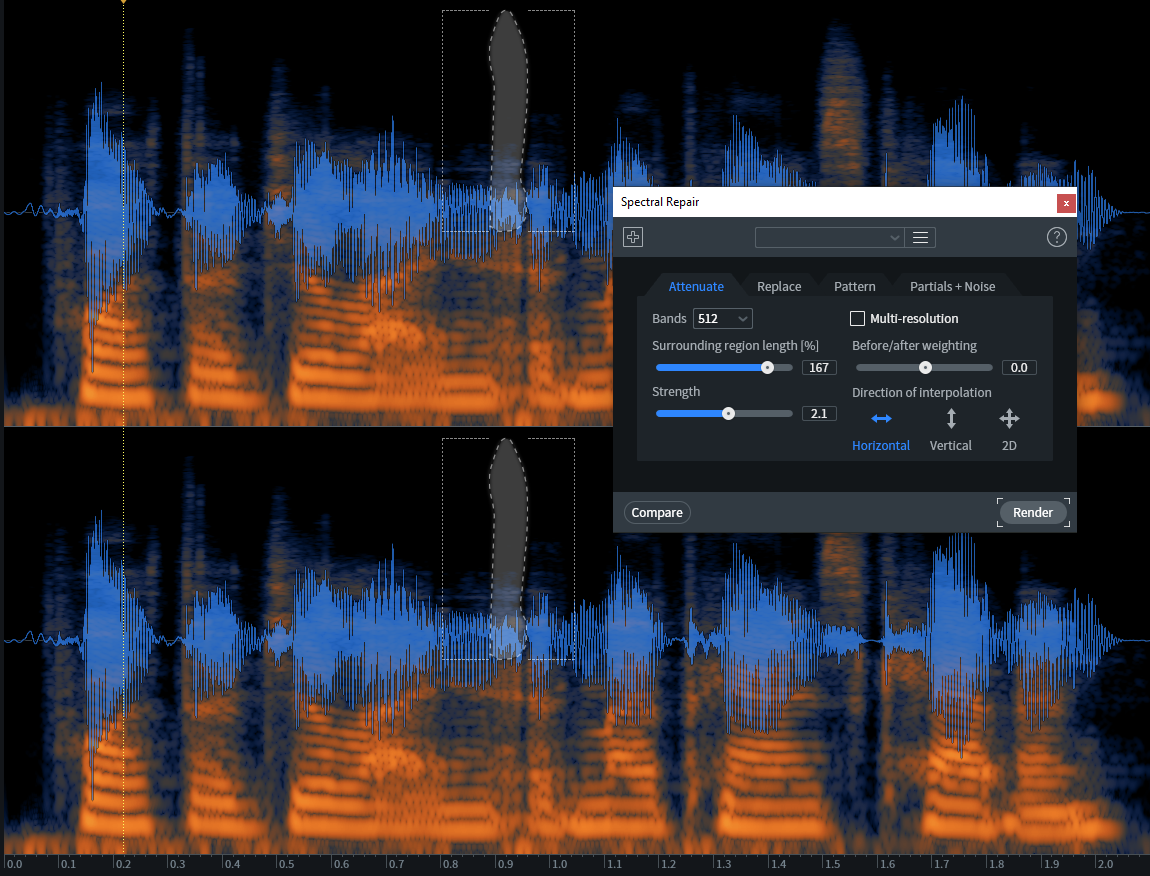Click the add preset plus icon

click(633, 237)
